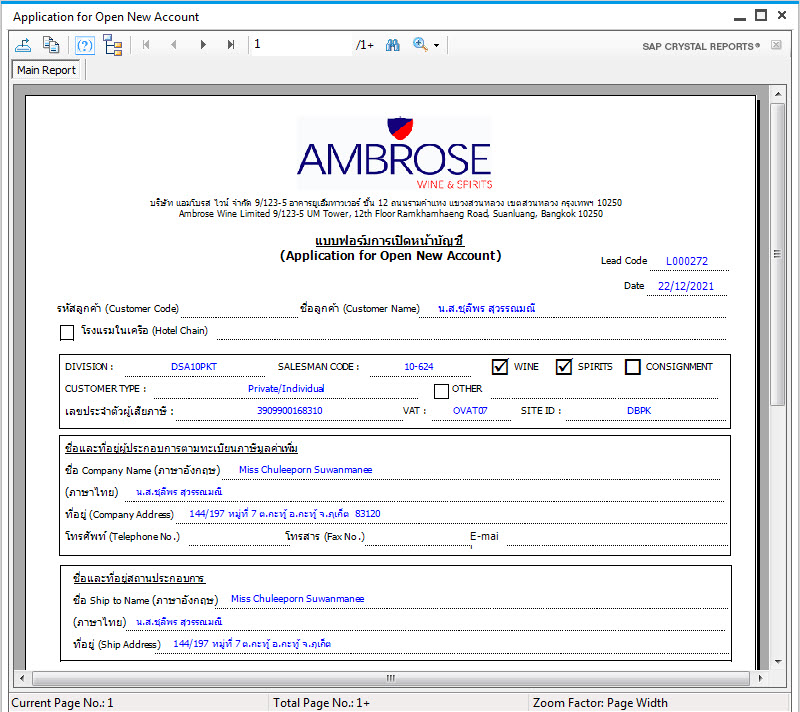
Task: Click the Copy icon in the toolbar
Action: (x=51, y=45)
